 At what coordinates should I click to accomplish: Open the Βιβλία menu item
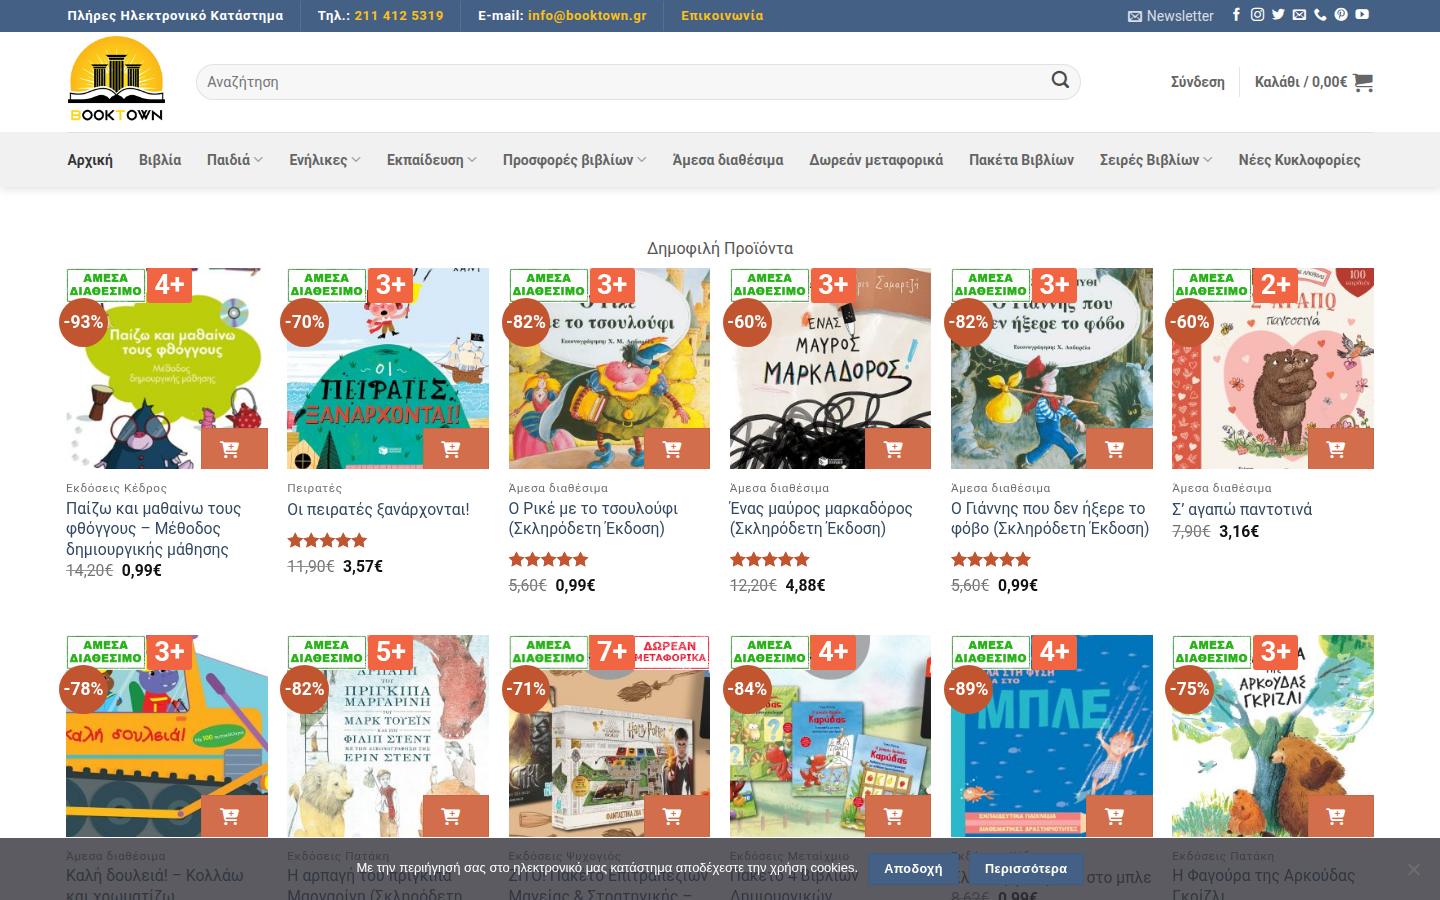coord(160,160)
